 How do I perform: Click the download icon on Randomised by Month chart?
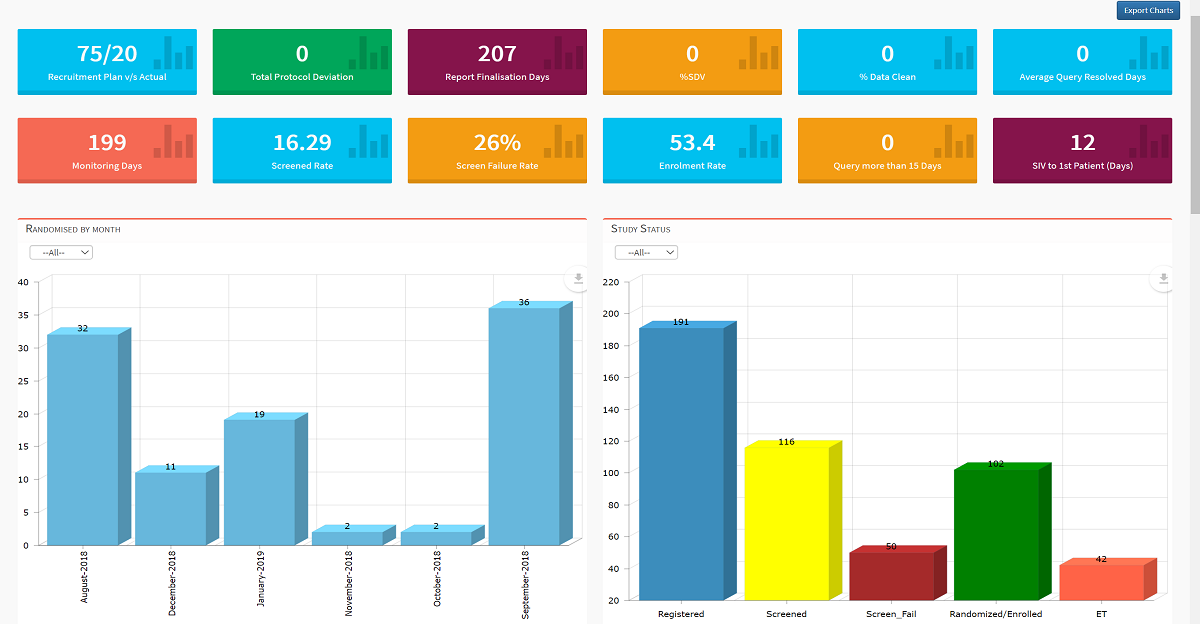[x=577, y=280]
